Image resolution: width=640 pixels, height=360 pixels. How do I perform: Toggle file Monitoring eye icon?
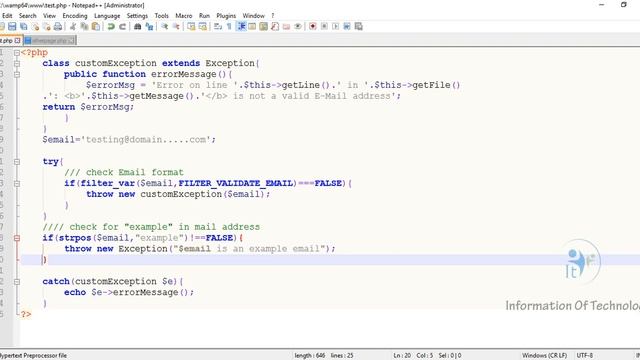click(298, 27)
